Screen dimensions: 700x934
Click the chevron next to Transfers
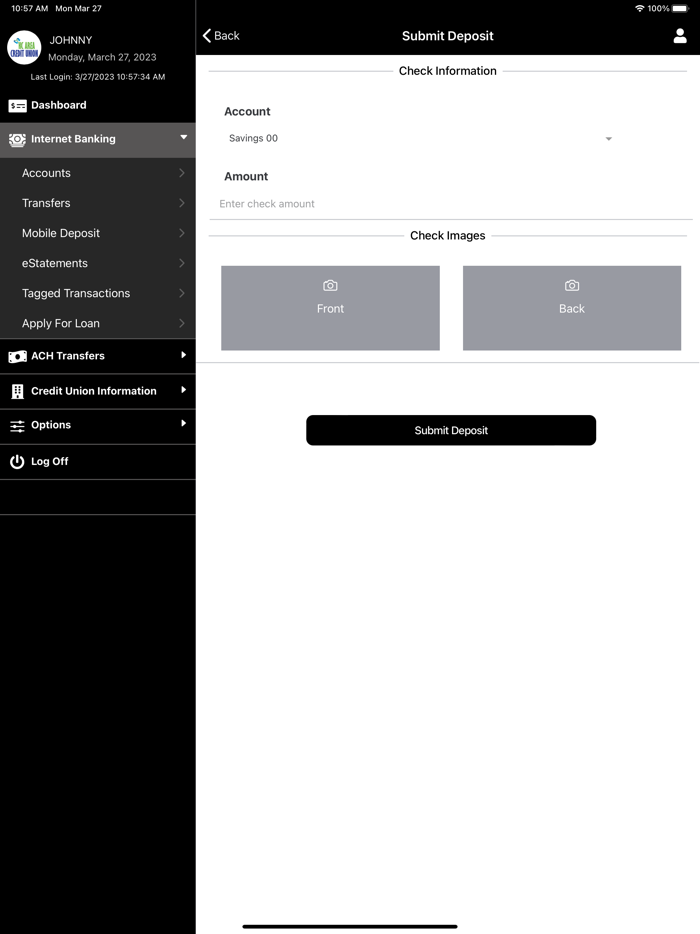[x=182, y=203]
